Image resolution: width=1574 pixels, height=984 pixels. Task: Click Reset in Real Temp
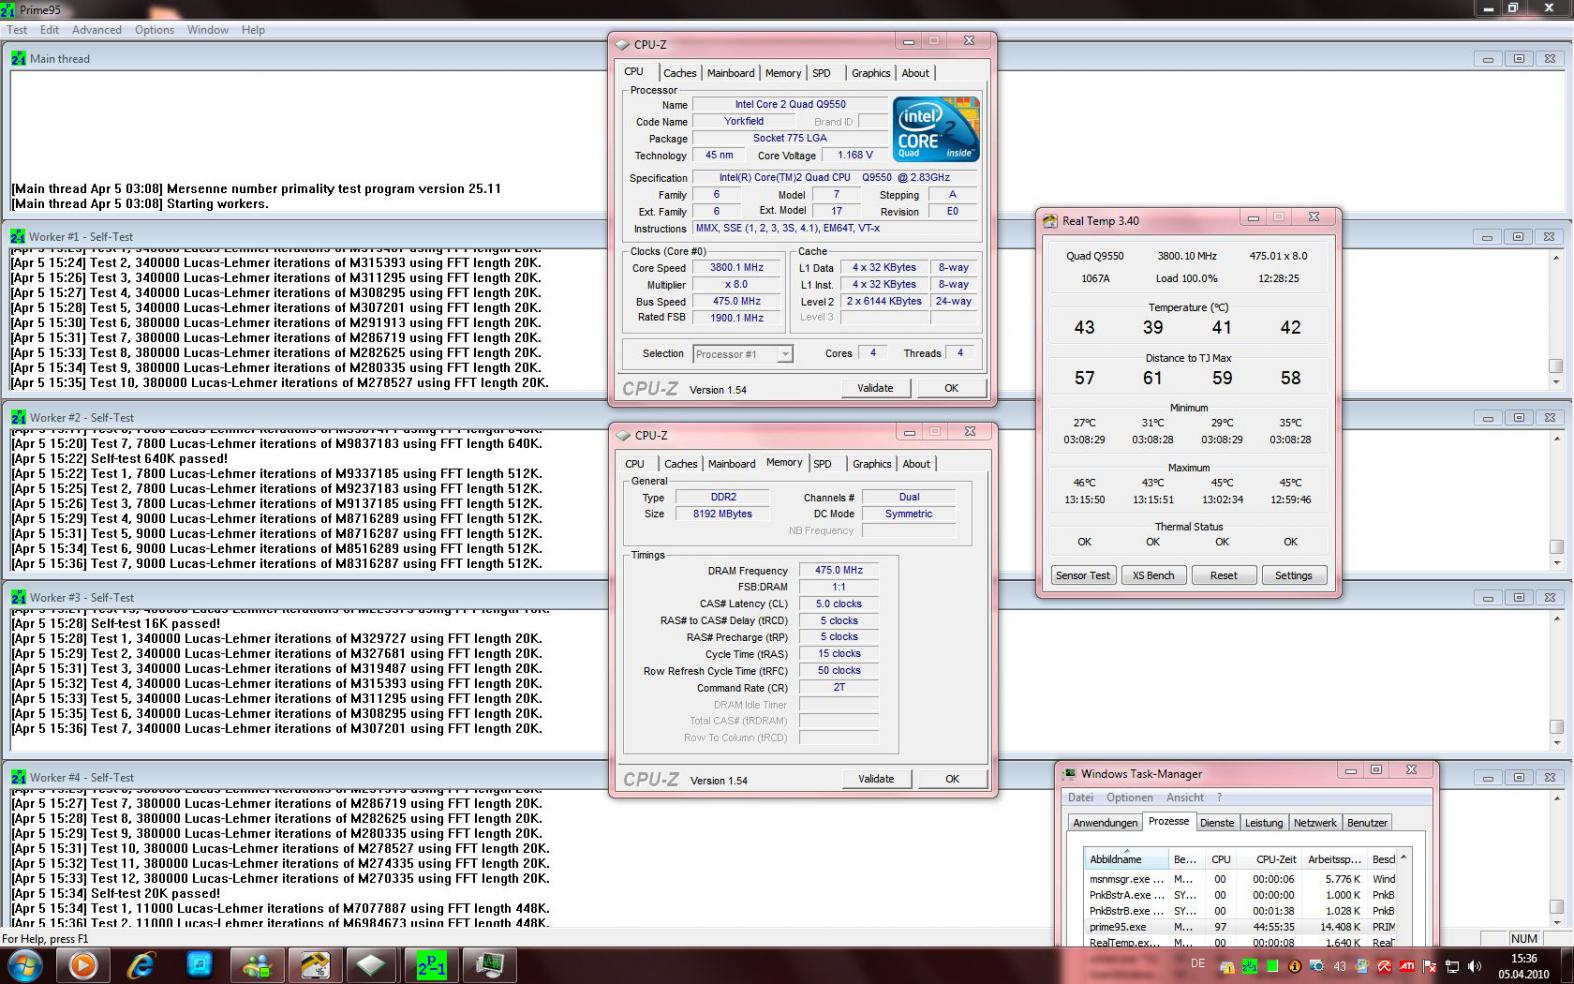pyautogui.click(x=1223, y=576)
